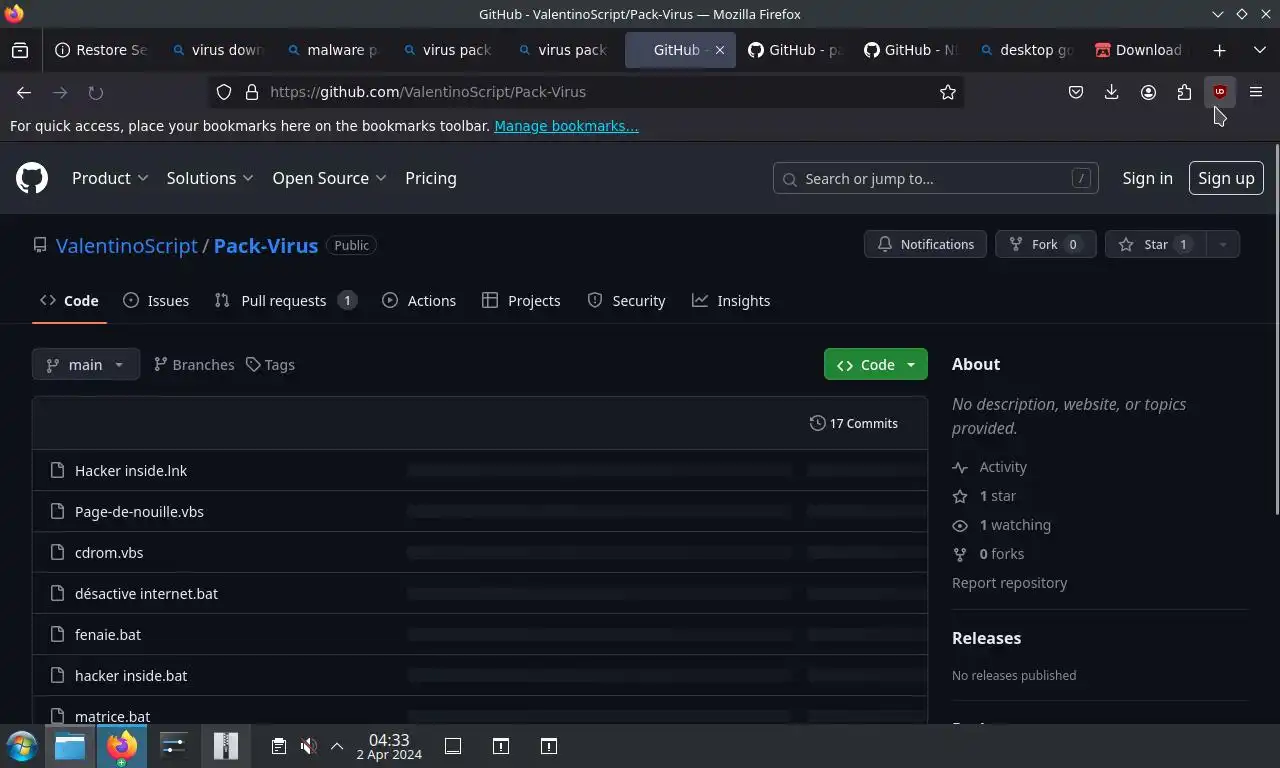Switch to the Issues tab
Screen dimensions: 1280x768
pyautogui.click(x=156, y=301)
